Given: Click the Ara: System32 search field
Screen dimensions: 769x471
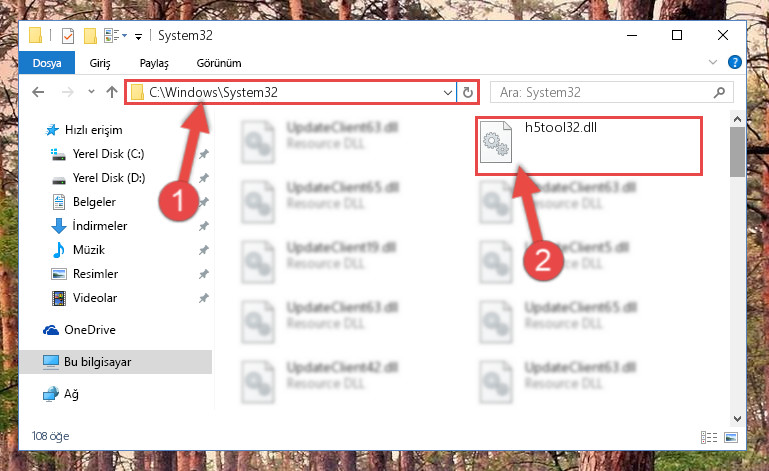Looking at the screenshot, I should pos(612,92).
